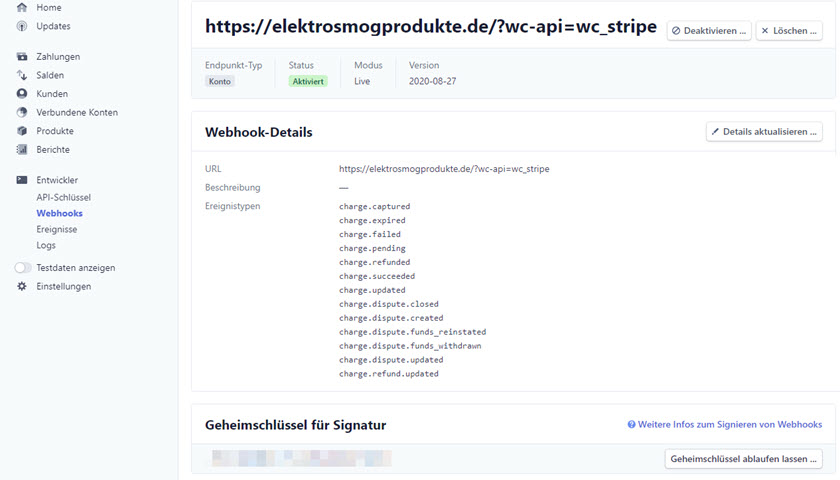Open Weitere Infos zum Signieren von Webhooks
Viewport: 840px width, 480px height.
tap(725, 424)
